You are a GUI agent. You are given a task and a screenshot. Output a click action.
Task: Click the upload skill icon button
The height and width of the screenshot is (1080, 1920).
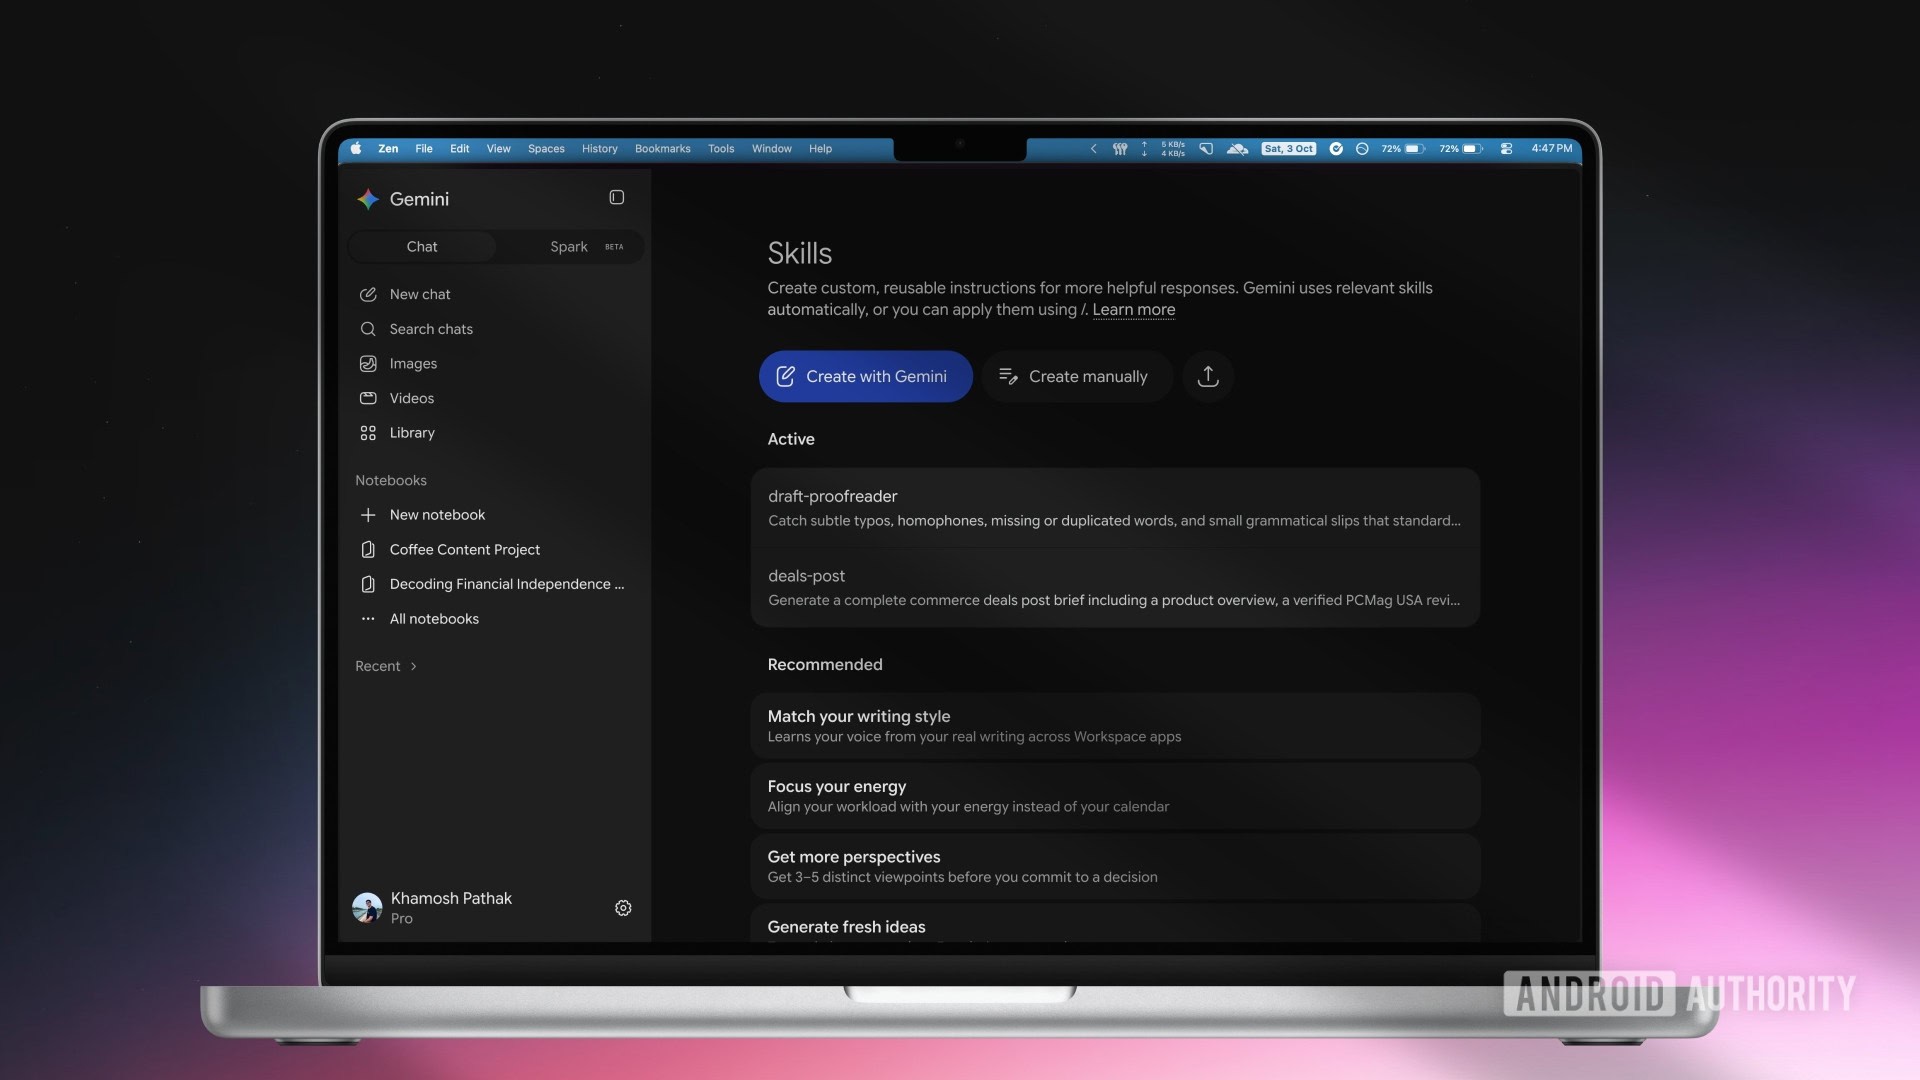tap(1208, 377)
